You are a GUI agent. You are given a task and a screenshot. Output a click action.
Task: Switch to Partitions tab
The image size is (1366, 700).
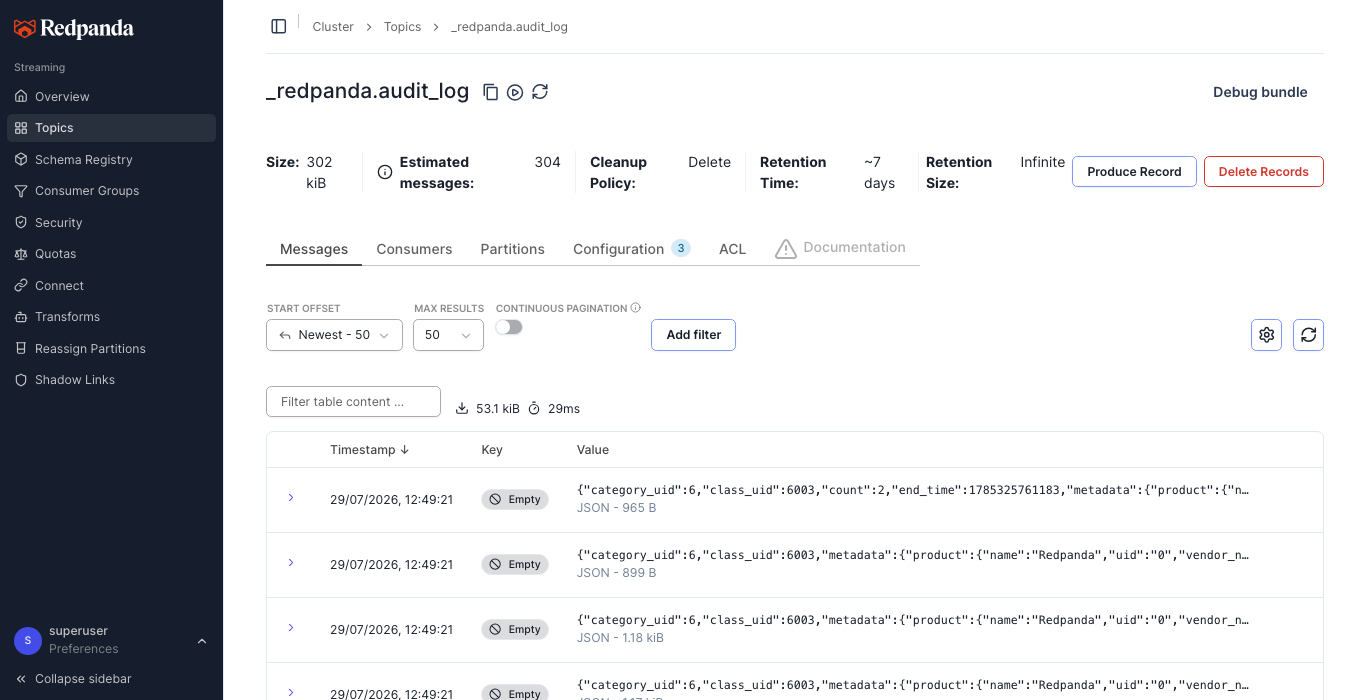tap(512, 249)
